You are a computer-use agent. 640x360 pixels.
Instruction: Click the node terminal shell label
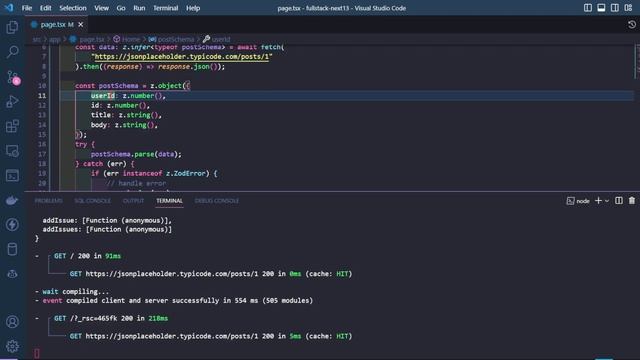(578, 201)
